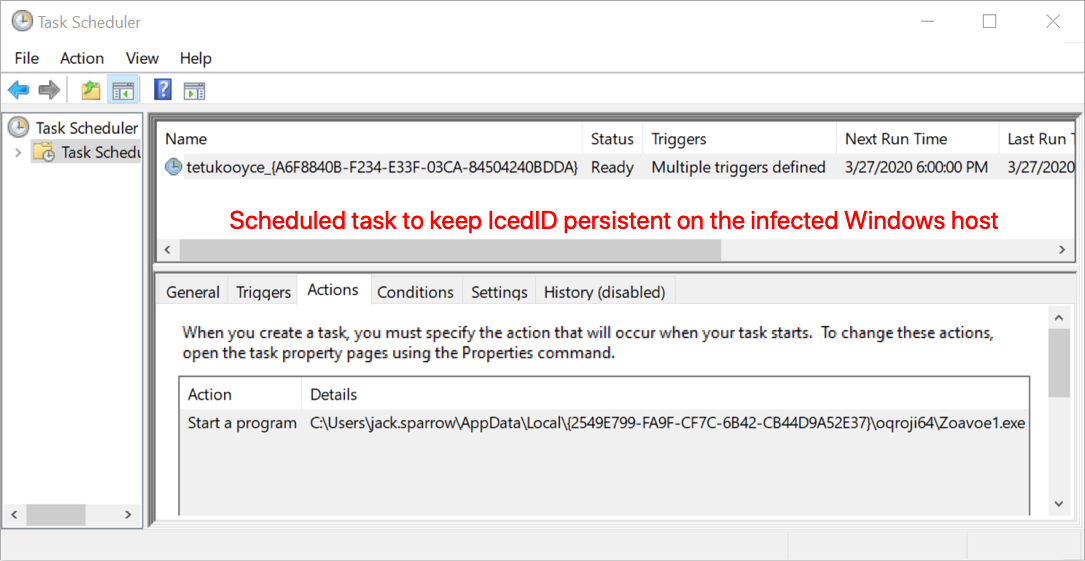Open Help via blue question mark icon

coord(163,89)
